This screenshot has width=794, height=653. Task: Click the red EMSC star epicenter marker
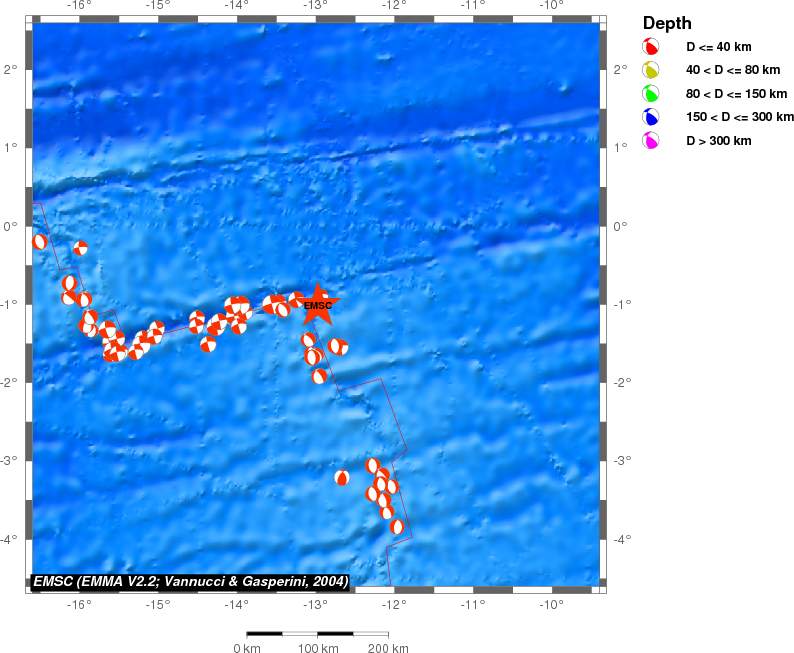point(317,305)
